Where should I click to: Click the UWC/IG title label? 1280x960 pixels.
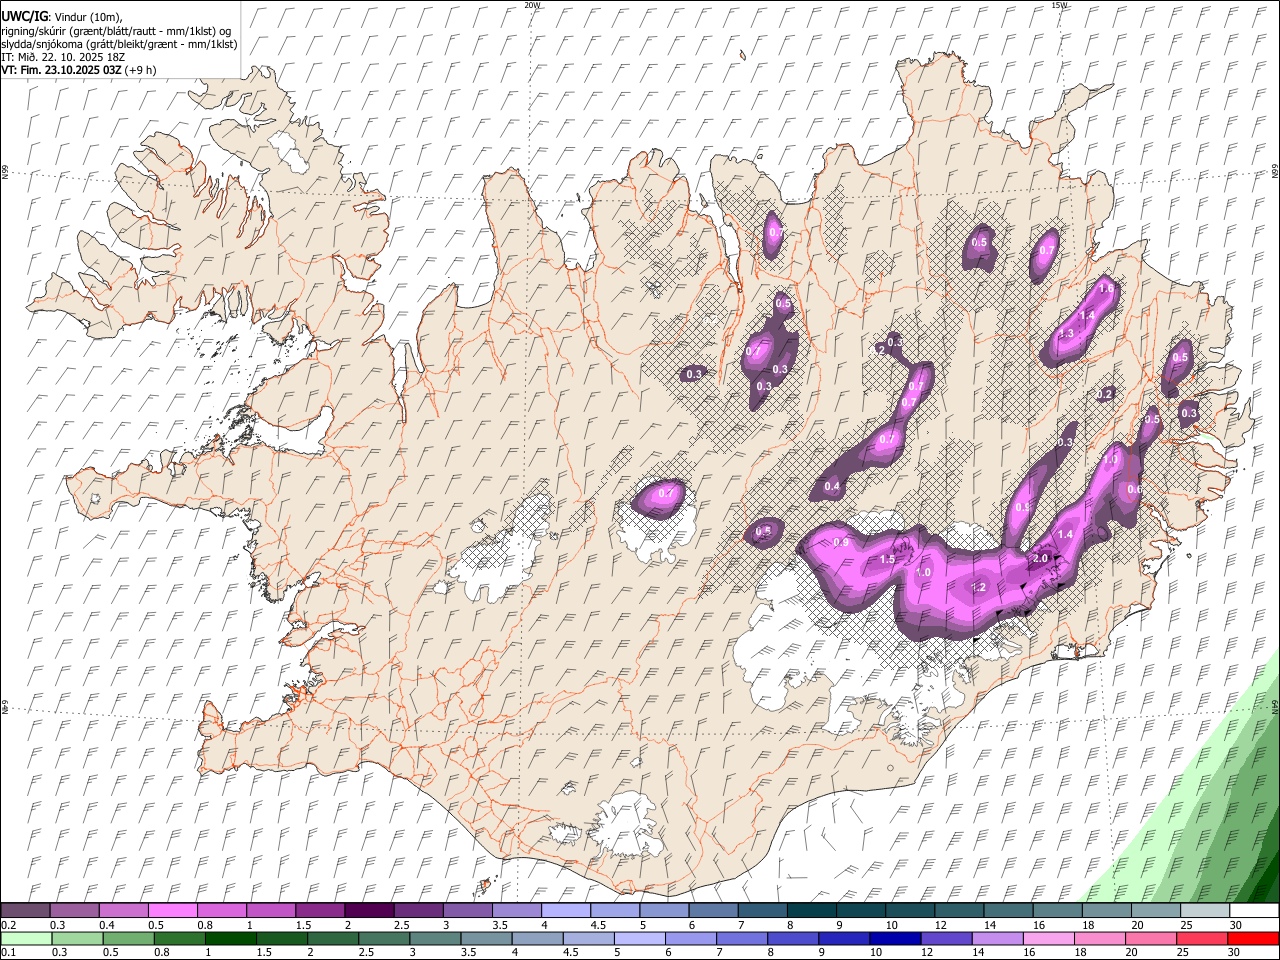24,17
